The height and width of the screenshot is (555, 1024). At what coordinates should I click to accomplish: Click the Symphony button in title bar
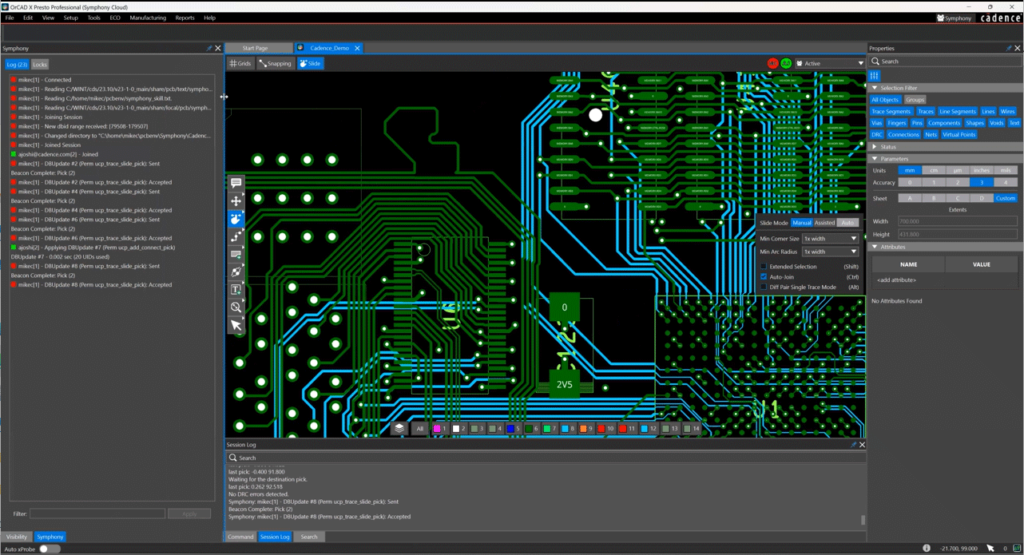coord(954,18)
